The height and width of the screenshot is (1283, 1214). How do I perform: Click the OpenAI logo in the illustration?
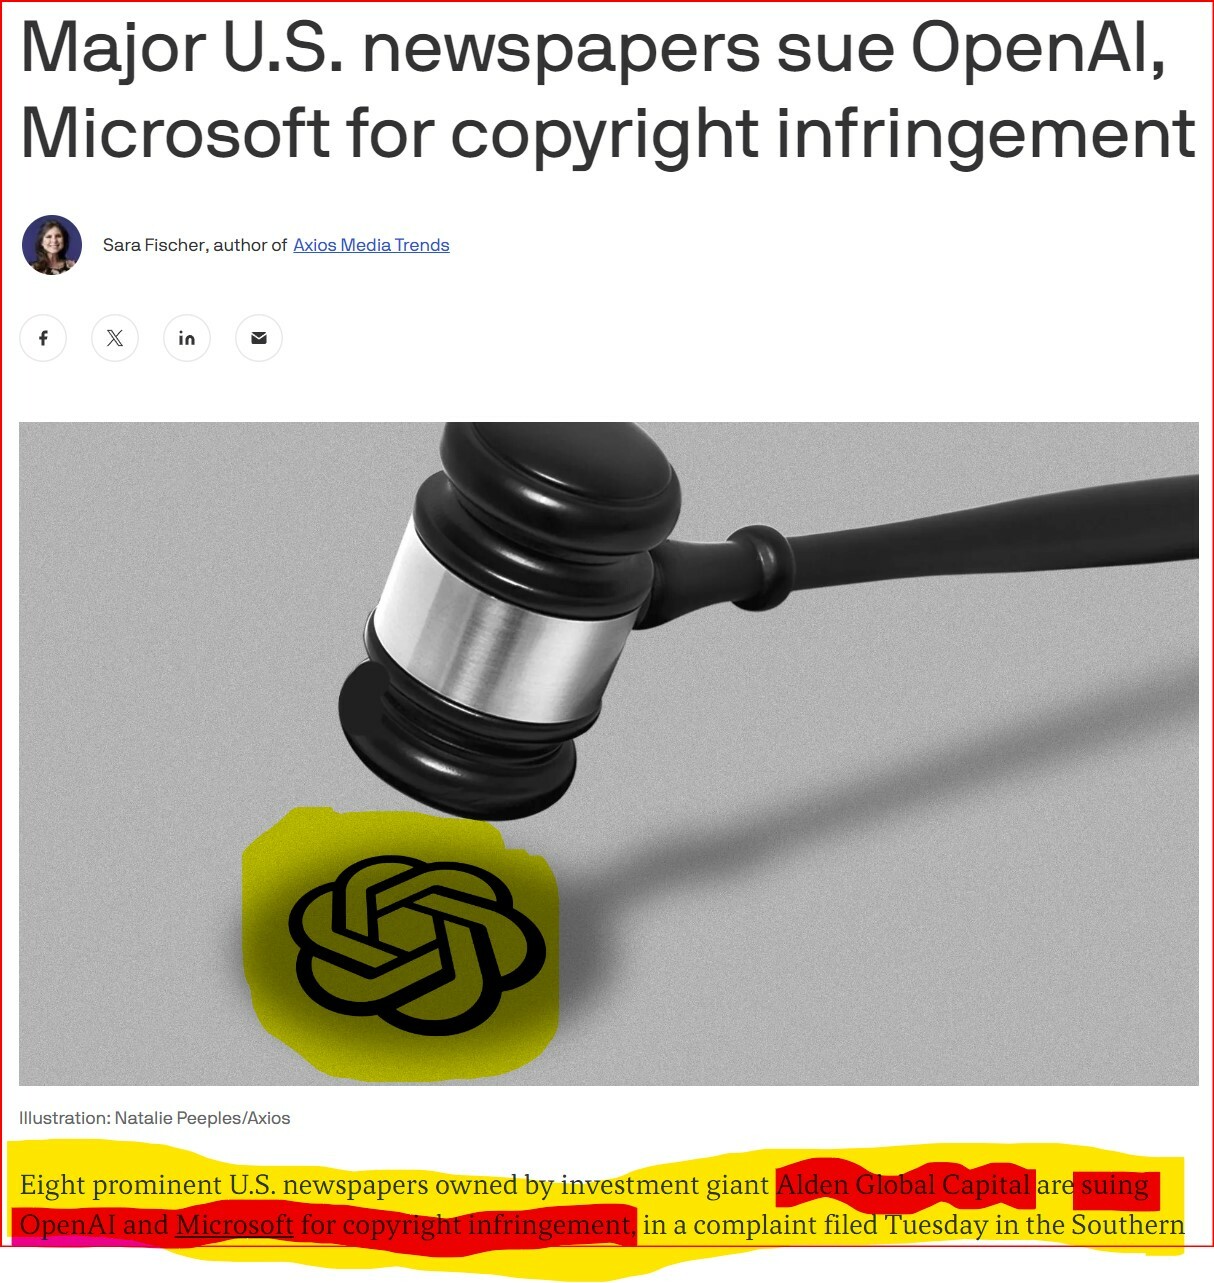417,944
